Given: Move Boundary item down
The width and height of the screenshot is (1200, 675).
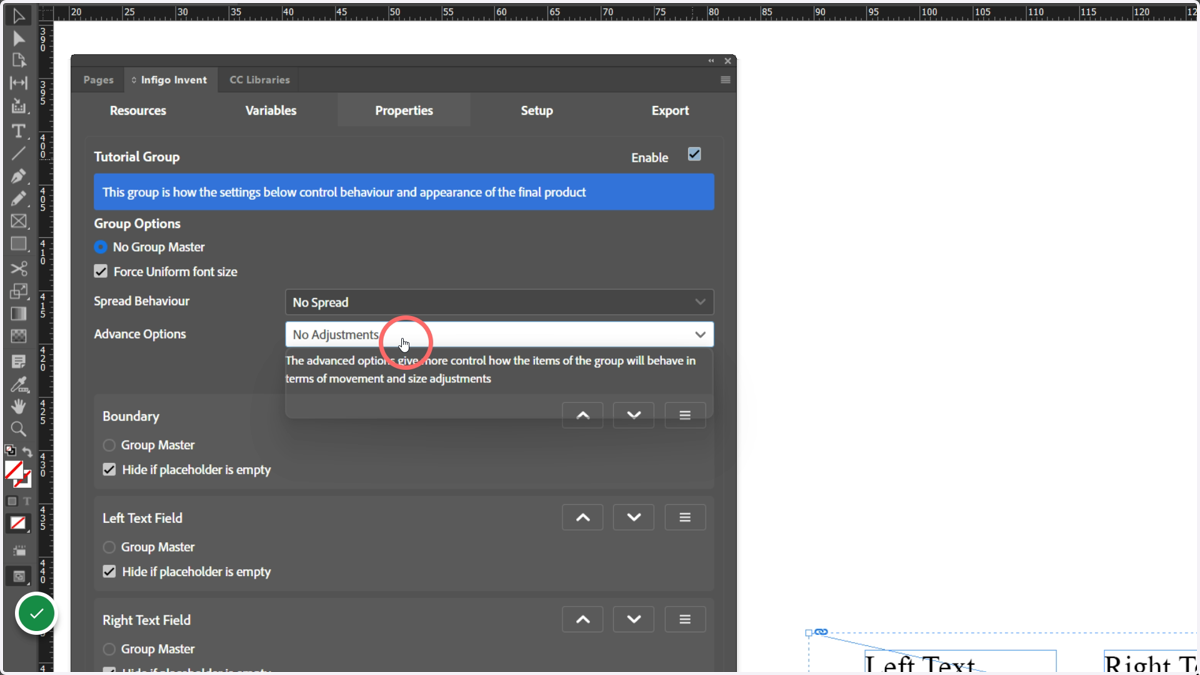Looking at the screenshot, I should 634,415.
